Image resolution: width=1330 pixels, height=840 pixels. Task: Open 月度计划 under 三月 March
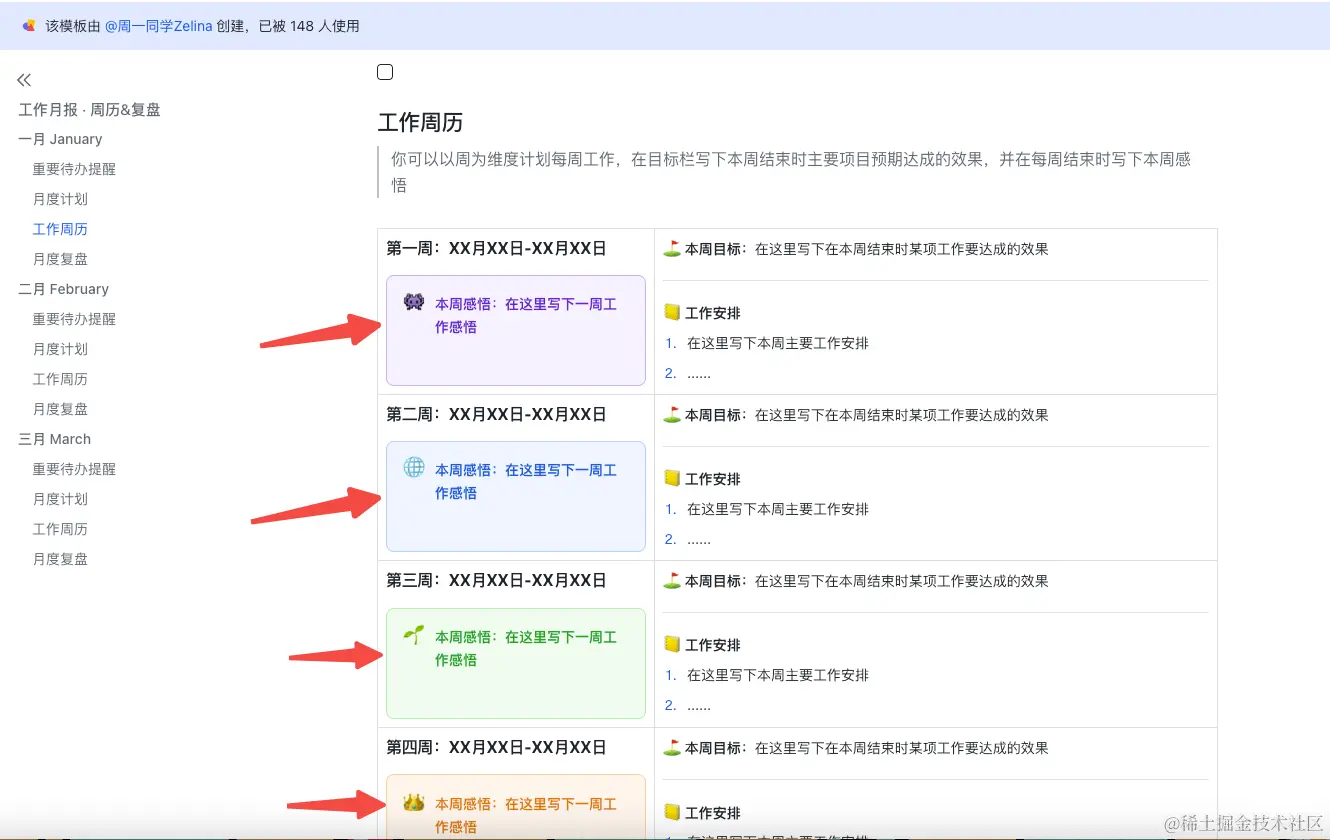point(60,499)
